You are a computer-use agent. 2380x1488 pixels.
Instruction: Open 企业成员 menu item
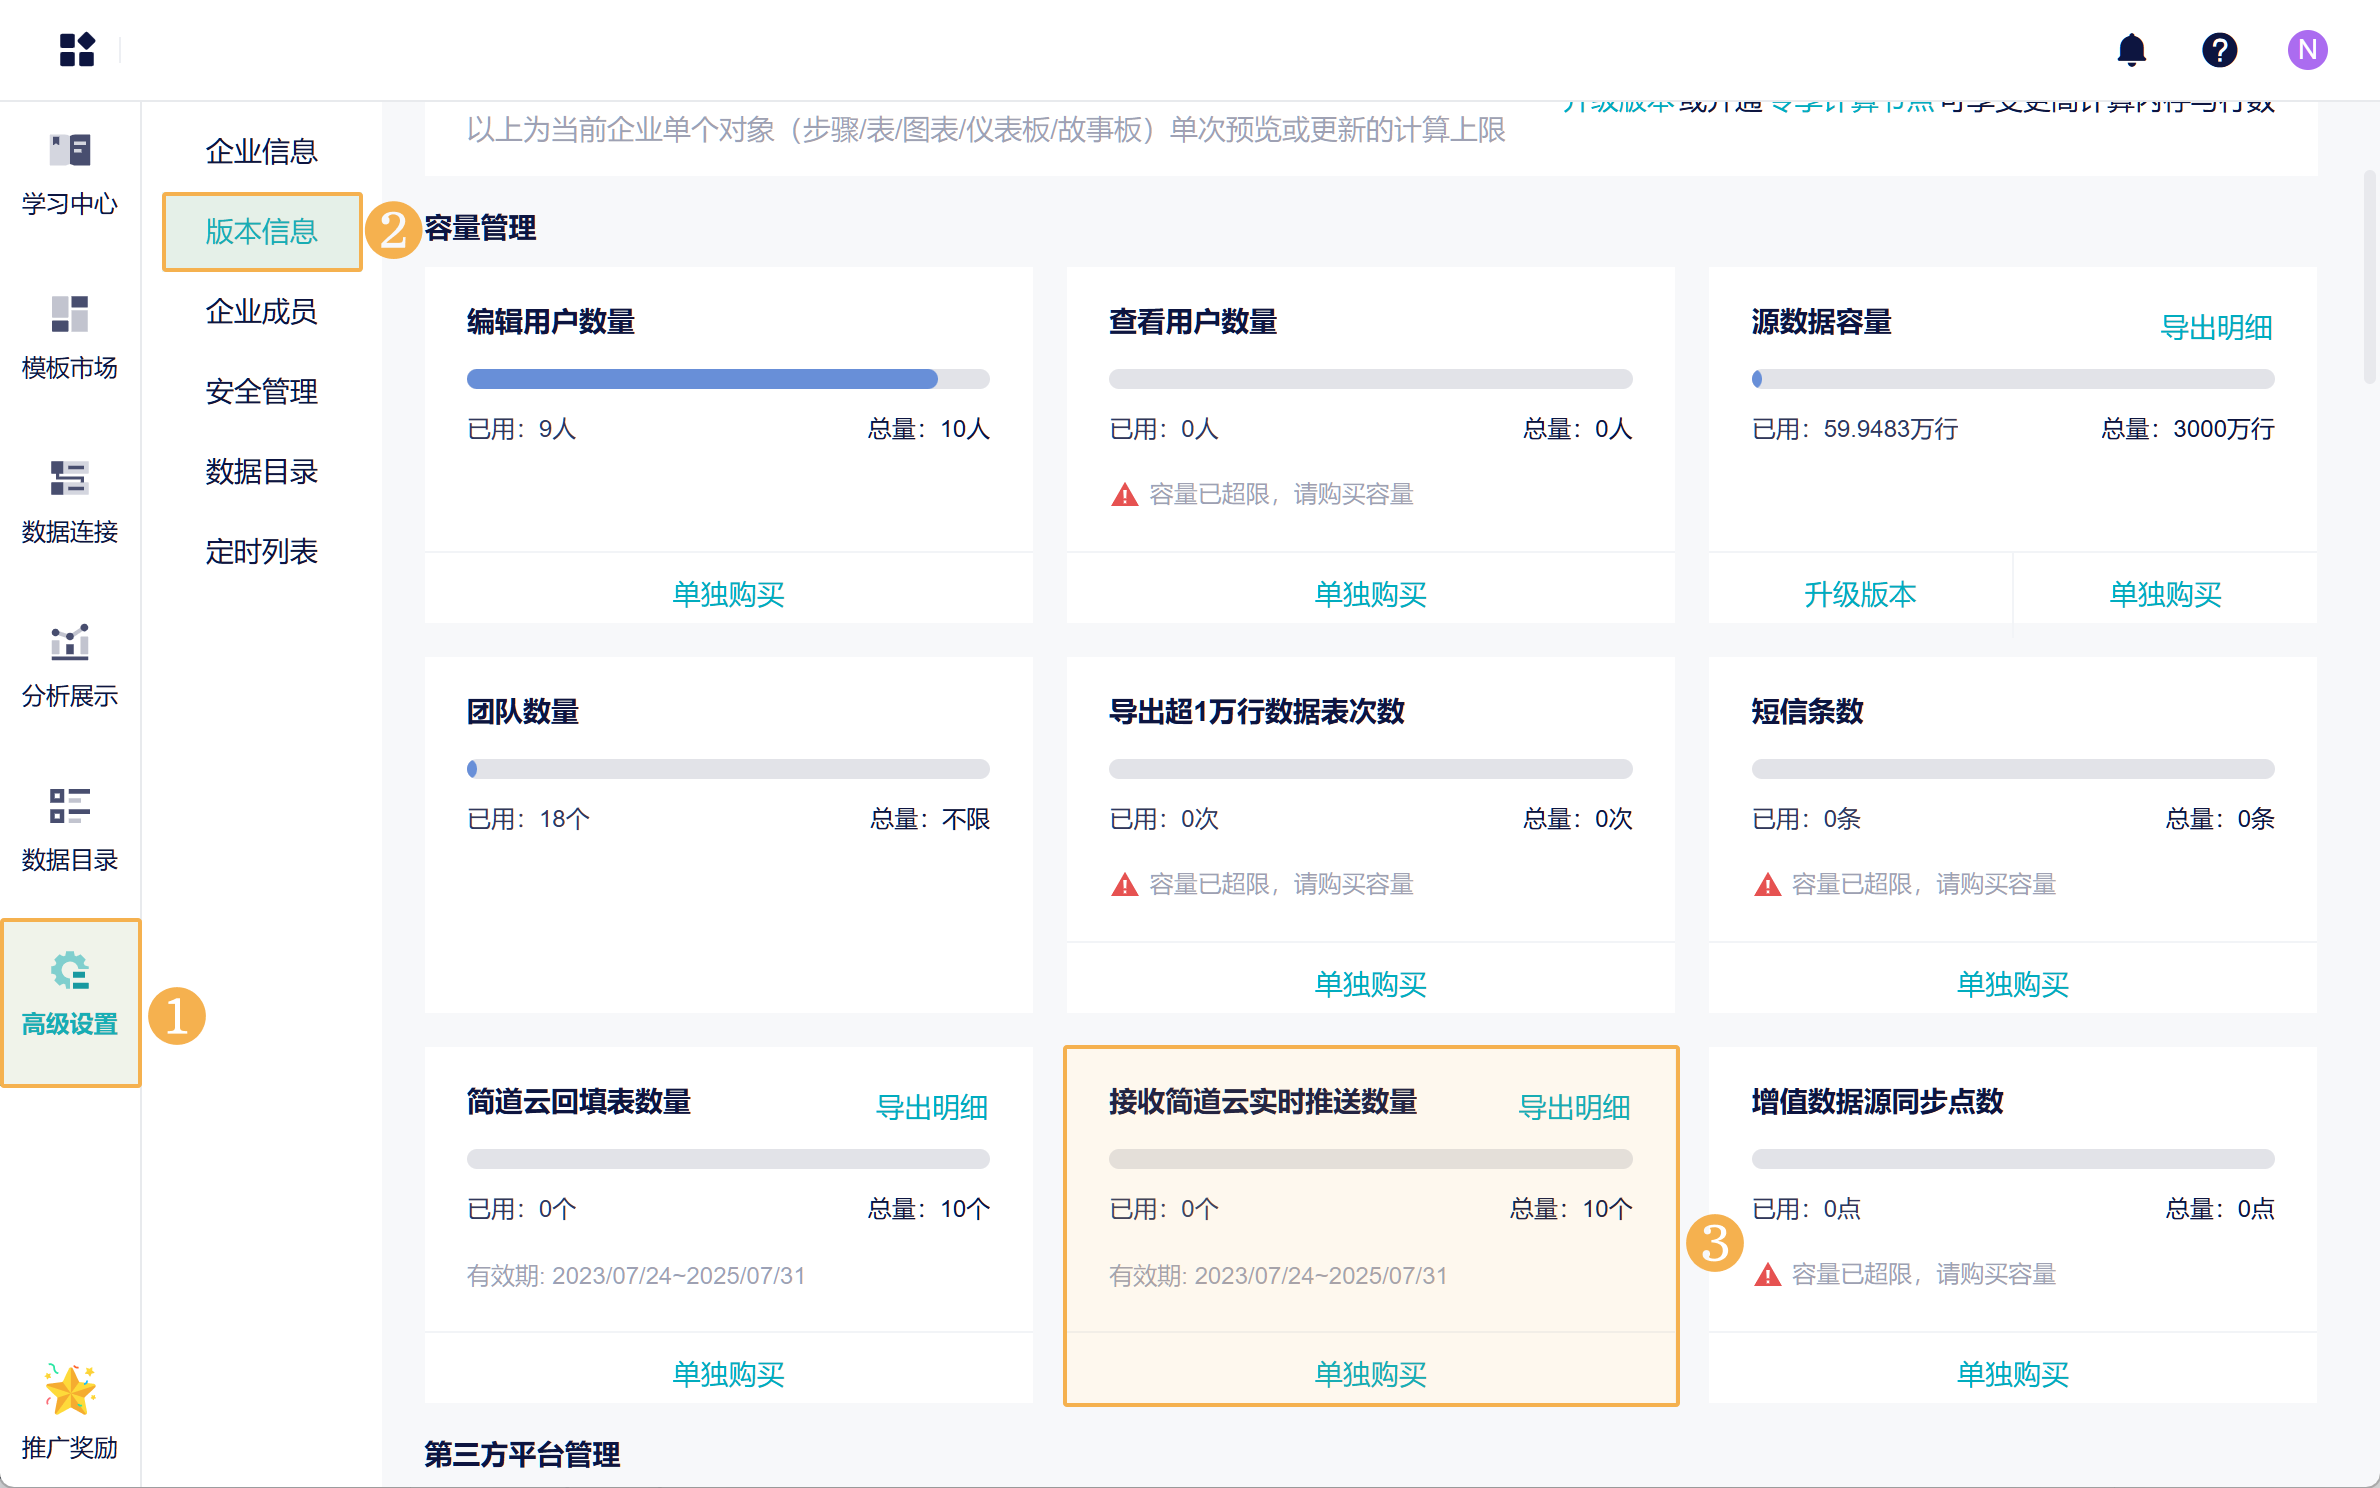pos(261,311)
